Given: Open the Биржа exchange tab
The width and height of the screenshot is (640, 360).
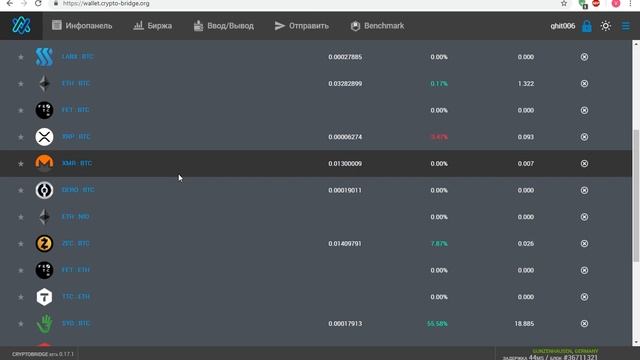Looking at the screenshot, I should tap(153, 26).
